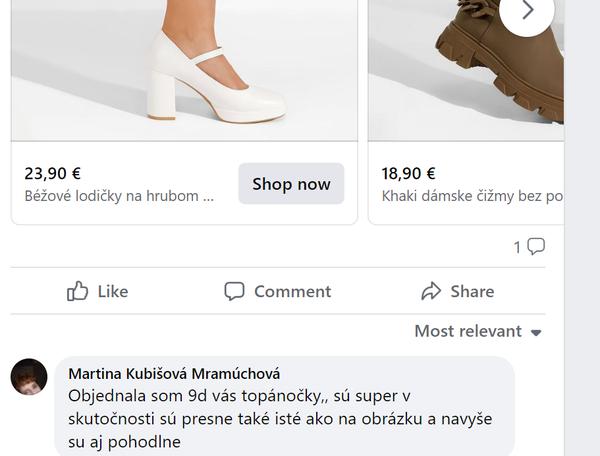Open the comment count bubble showing 1
Image resolution: width=600 pixels, height=456 pixels.
click(x=529, y=247)
